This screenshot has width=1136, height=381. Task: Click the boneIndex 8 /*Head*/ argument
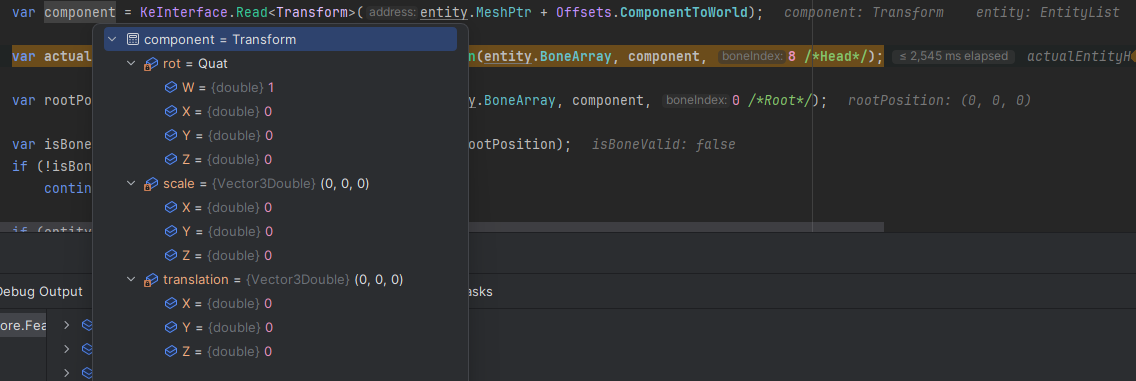click(x=796, y=56)
